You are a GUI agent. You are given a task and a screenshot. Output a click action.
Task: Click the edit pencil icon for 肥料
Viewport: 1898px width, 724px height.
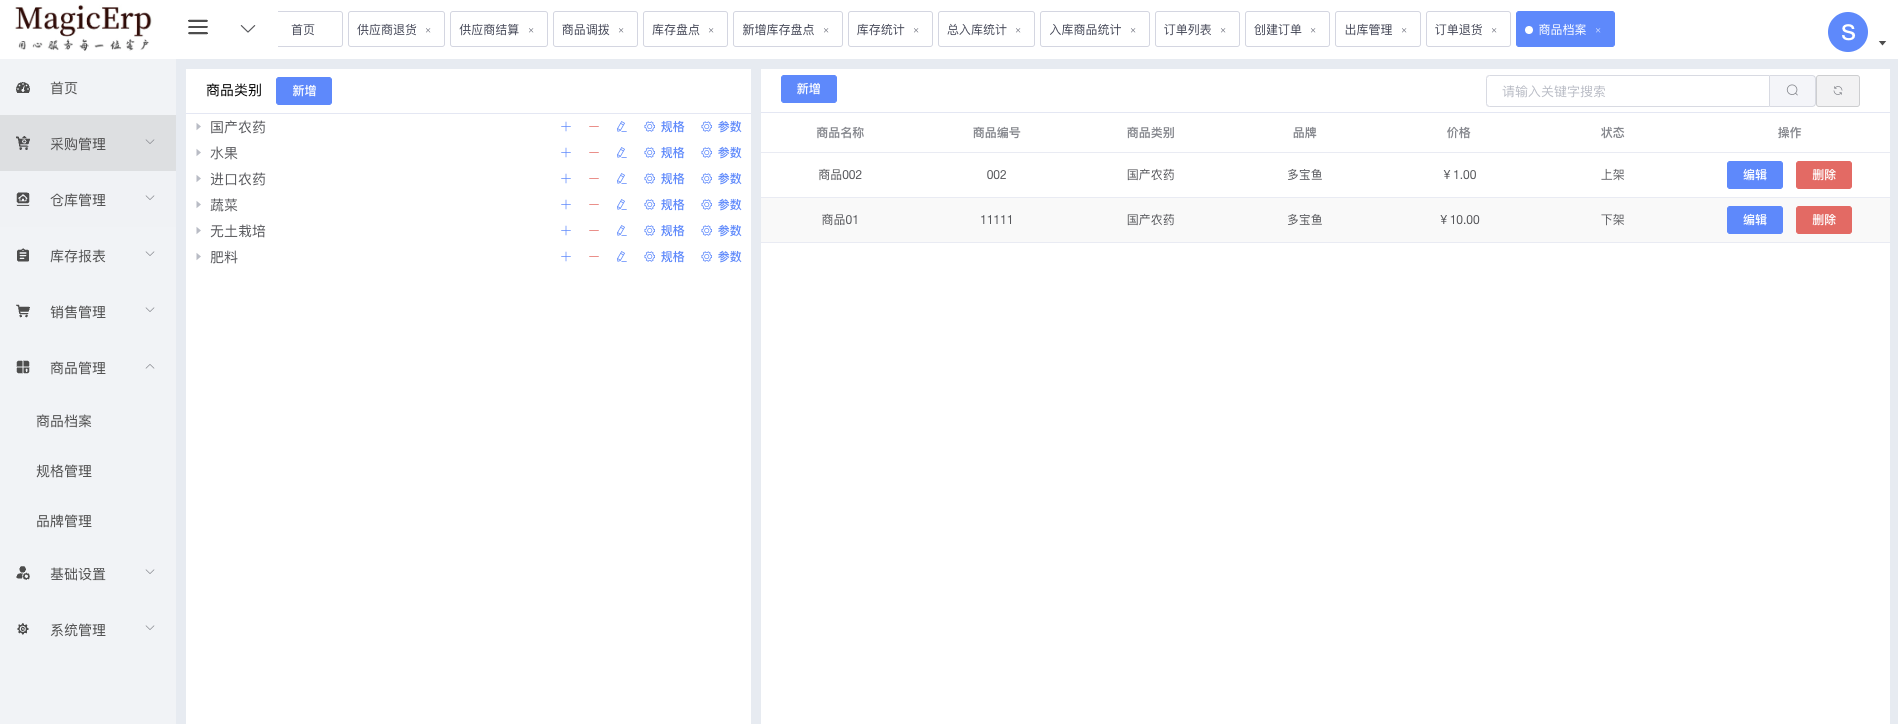pos(621,257)
